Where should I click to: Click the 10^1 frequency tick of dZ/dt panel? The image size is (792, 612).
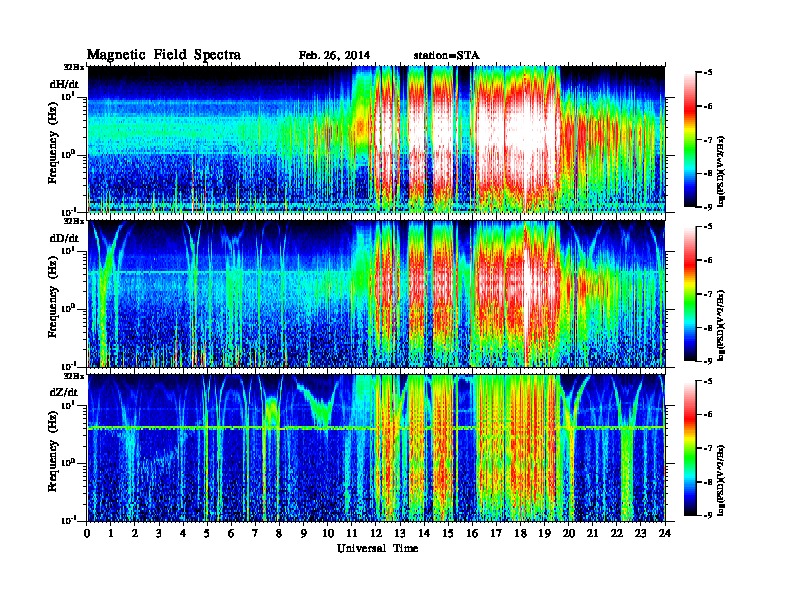point(68,405)
